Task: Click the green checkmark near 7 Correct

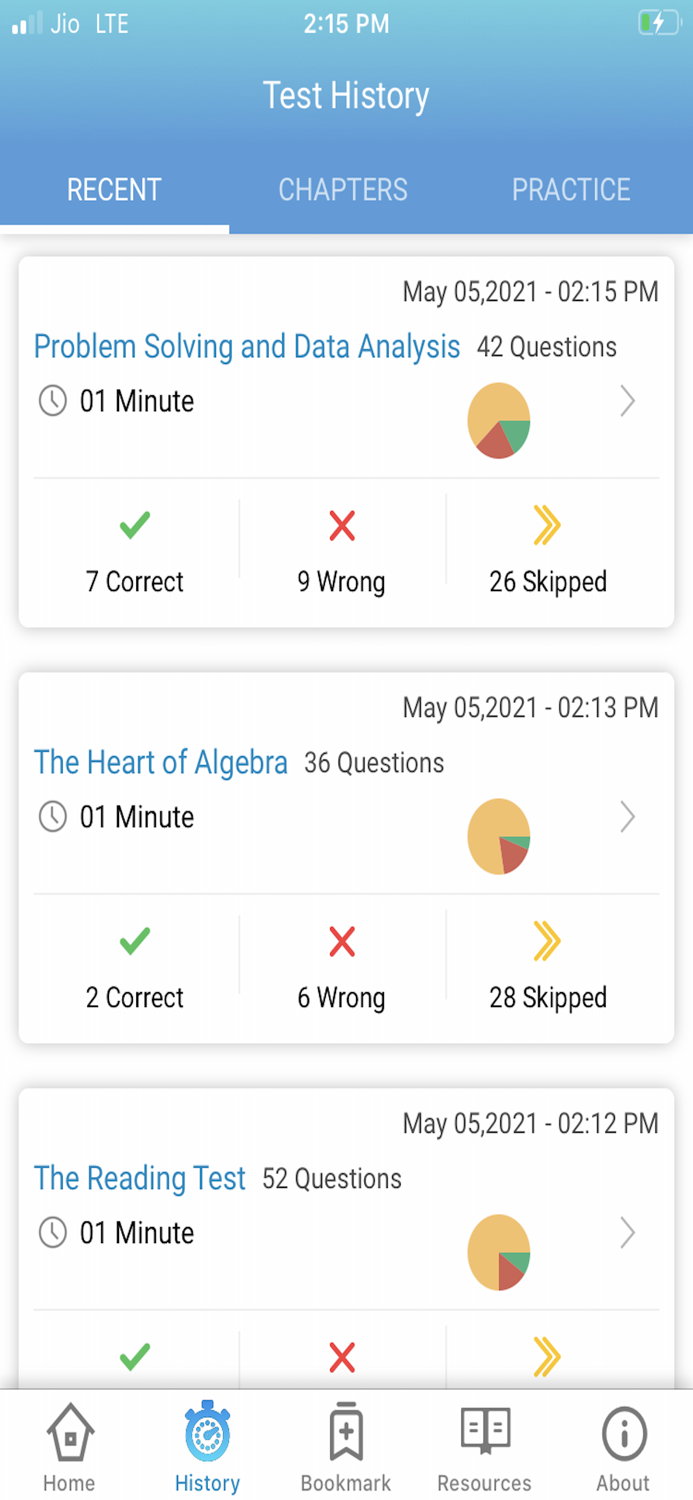Action: coord(133,525)
